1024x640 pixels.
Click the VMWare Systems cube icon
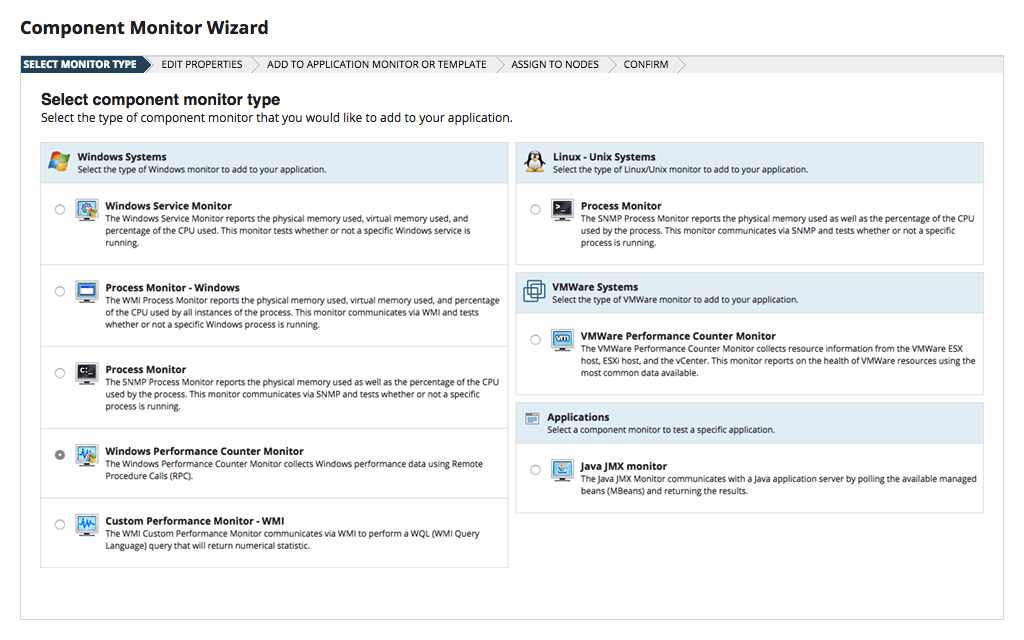[x=535, y=291]
